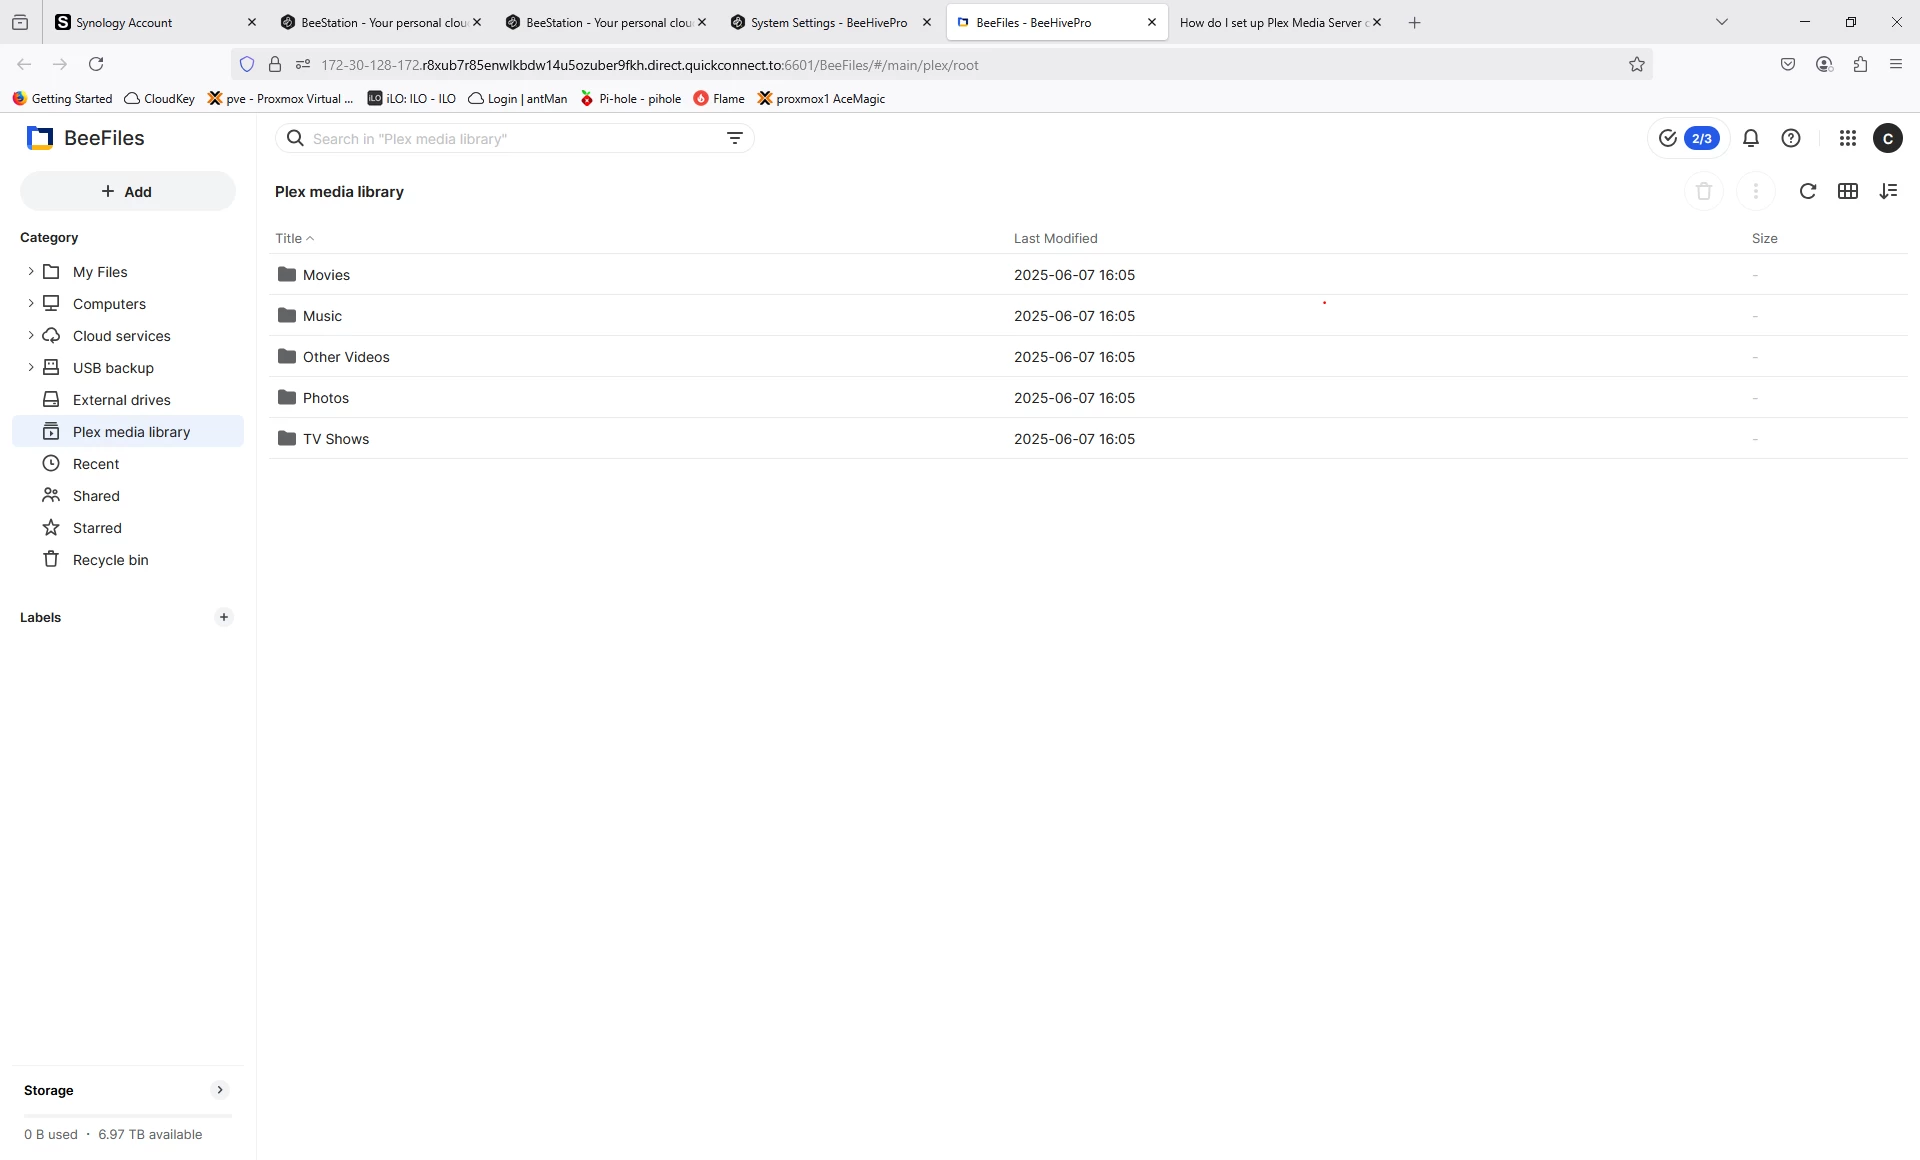Select External drives category

(128, 400)
